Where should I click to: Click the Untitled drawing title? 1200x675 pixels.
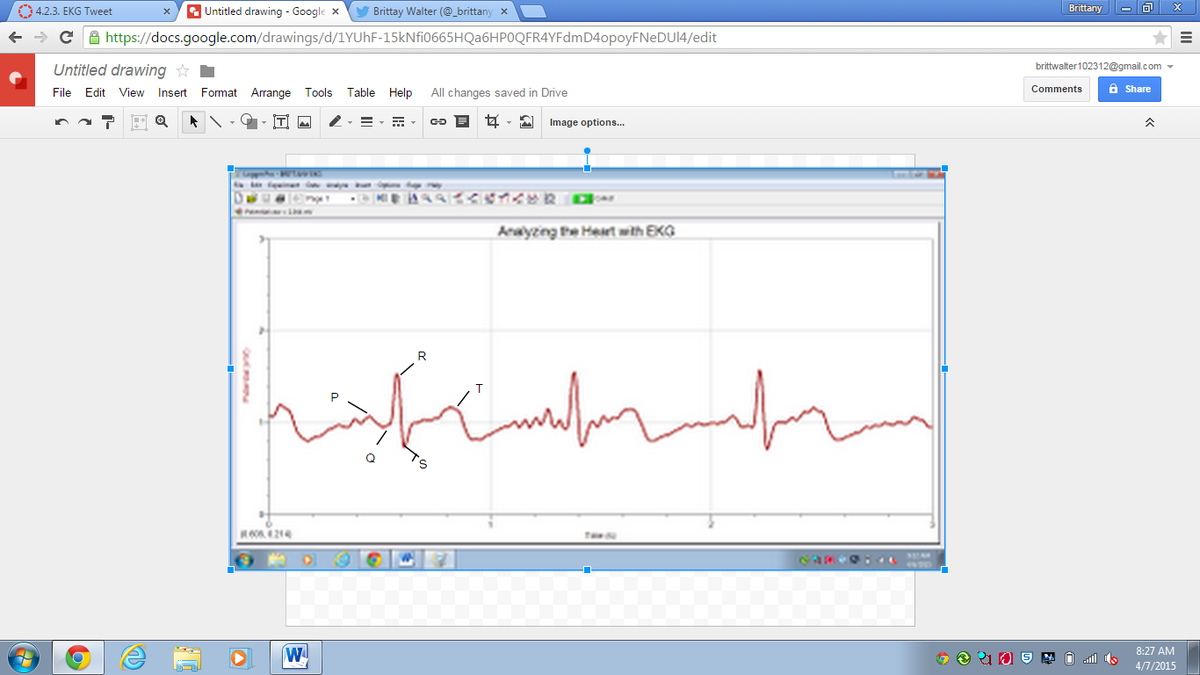point(110,70)
